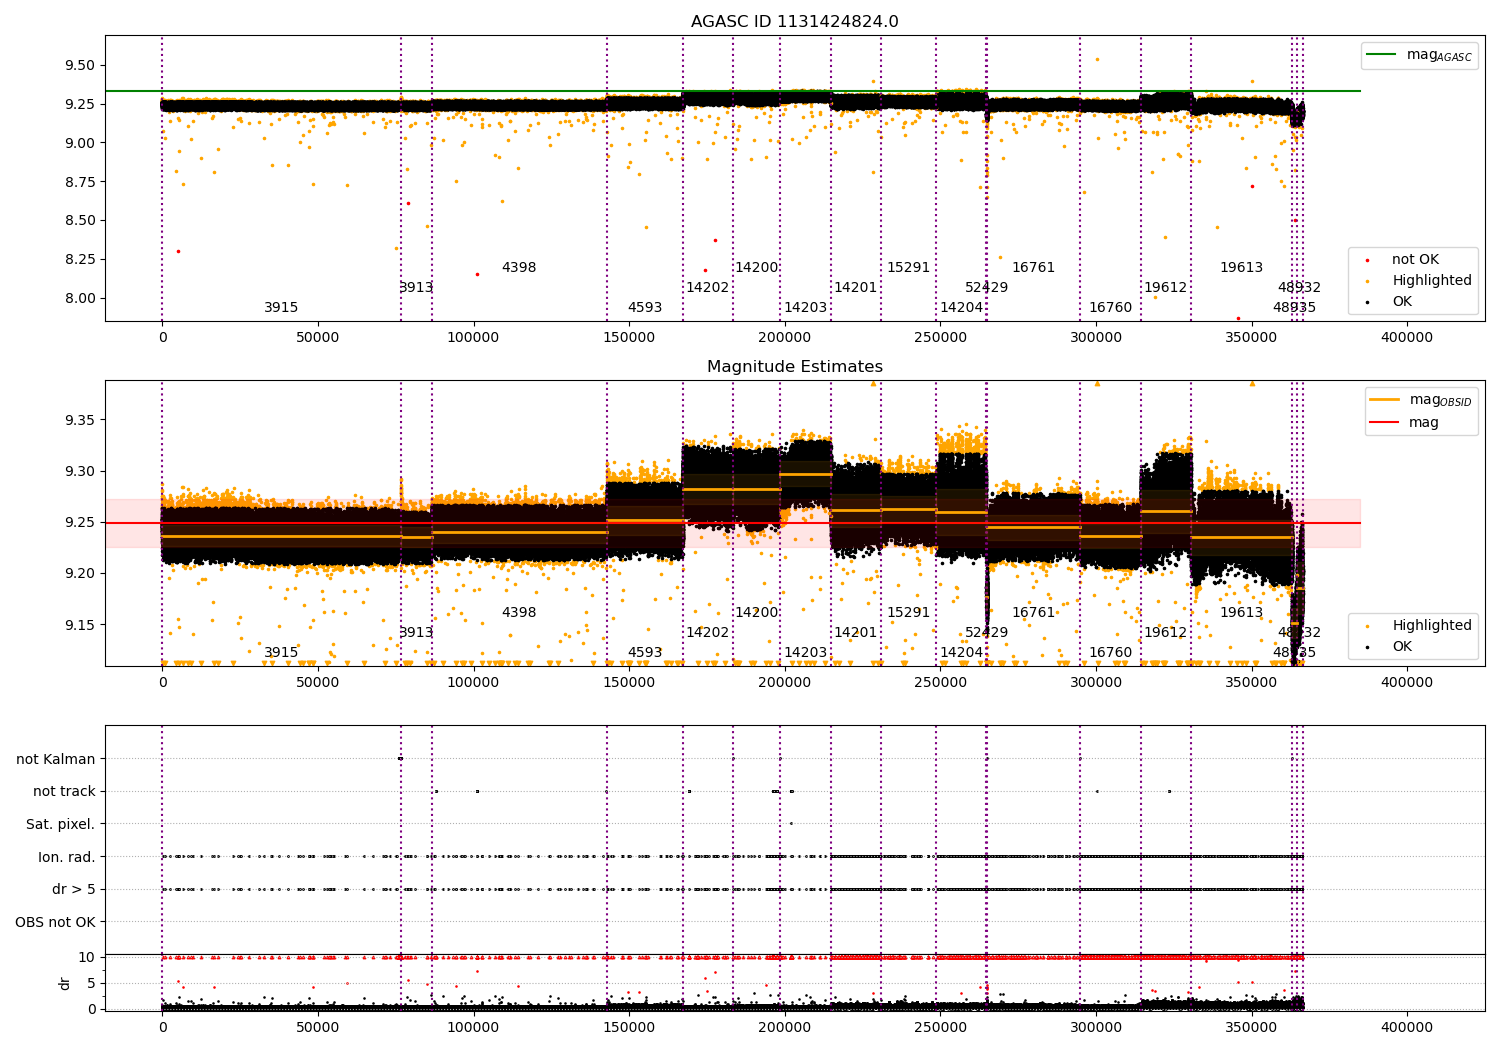Click OBSID label 3915 in Magnitude Estimates plot

click(x=281, y=652)
